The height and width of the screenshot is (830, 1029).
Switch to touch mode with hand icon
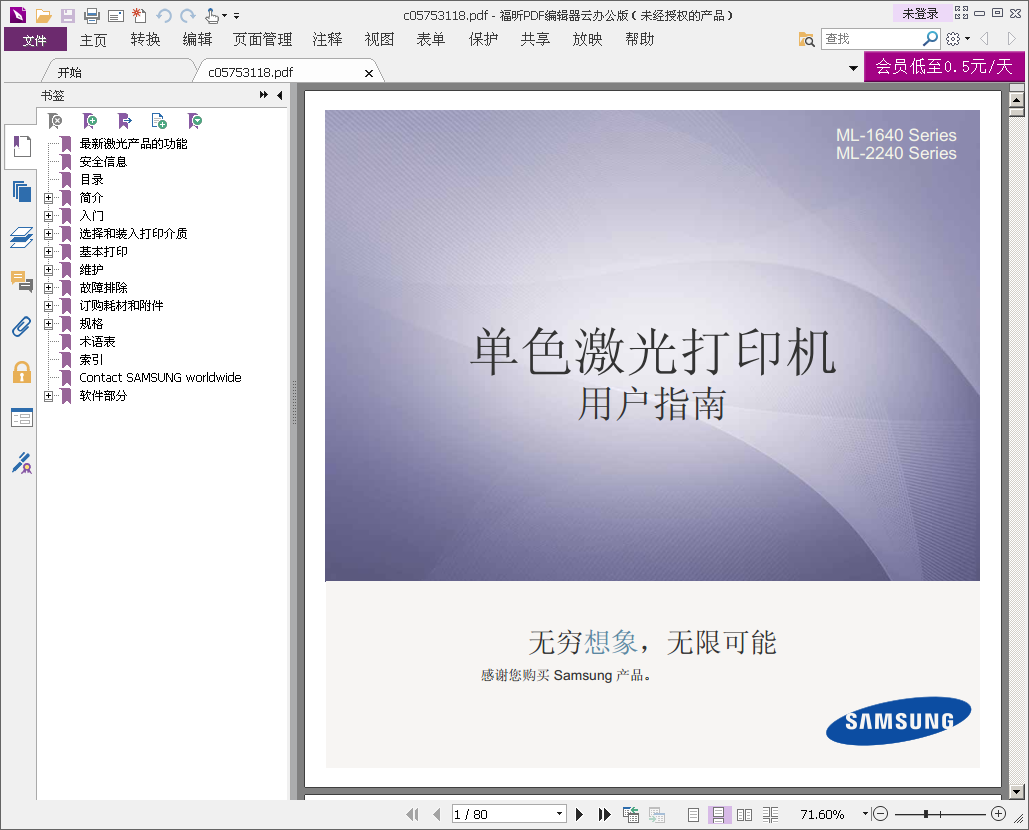tap(212, 15)
